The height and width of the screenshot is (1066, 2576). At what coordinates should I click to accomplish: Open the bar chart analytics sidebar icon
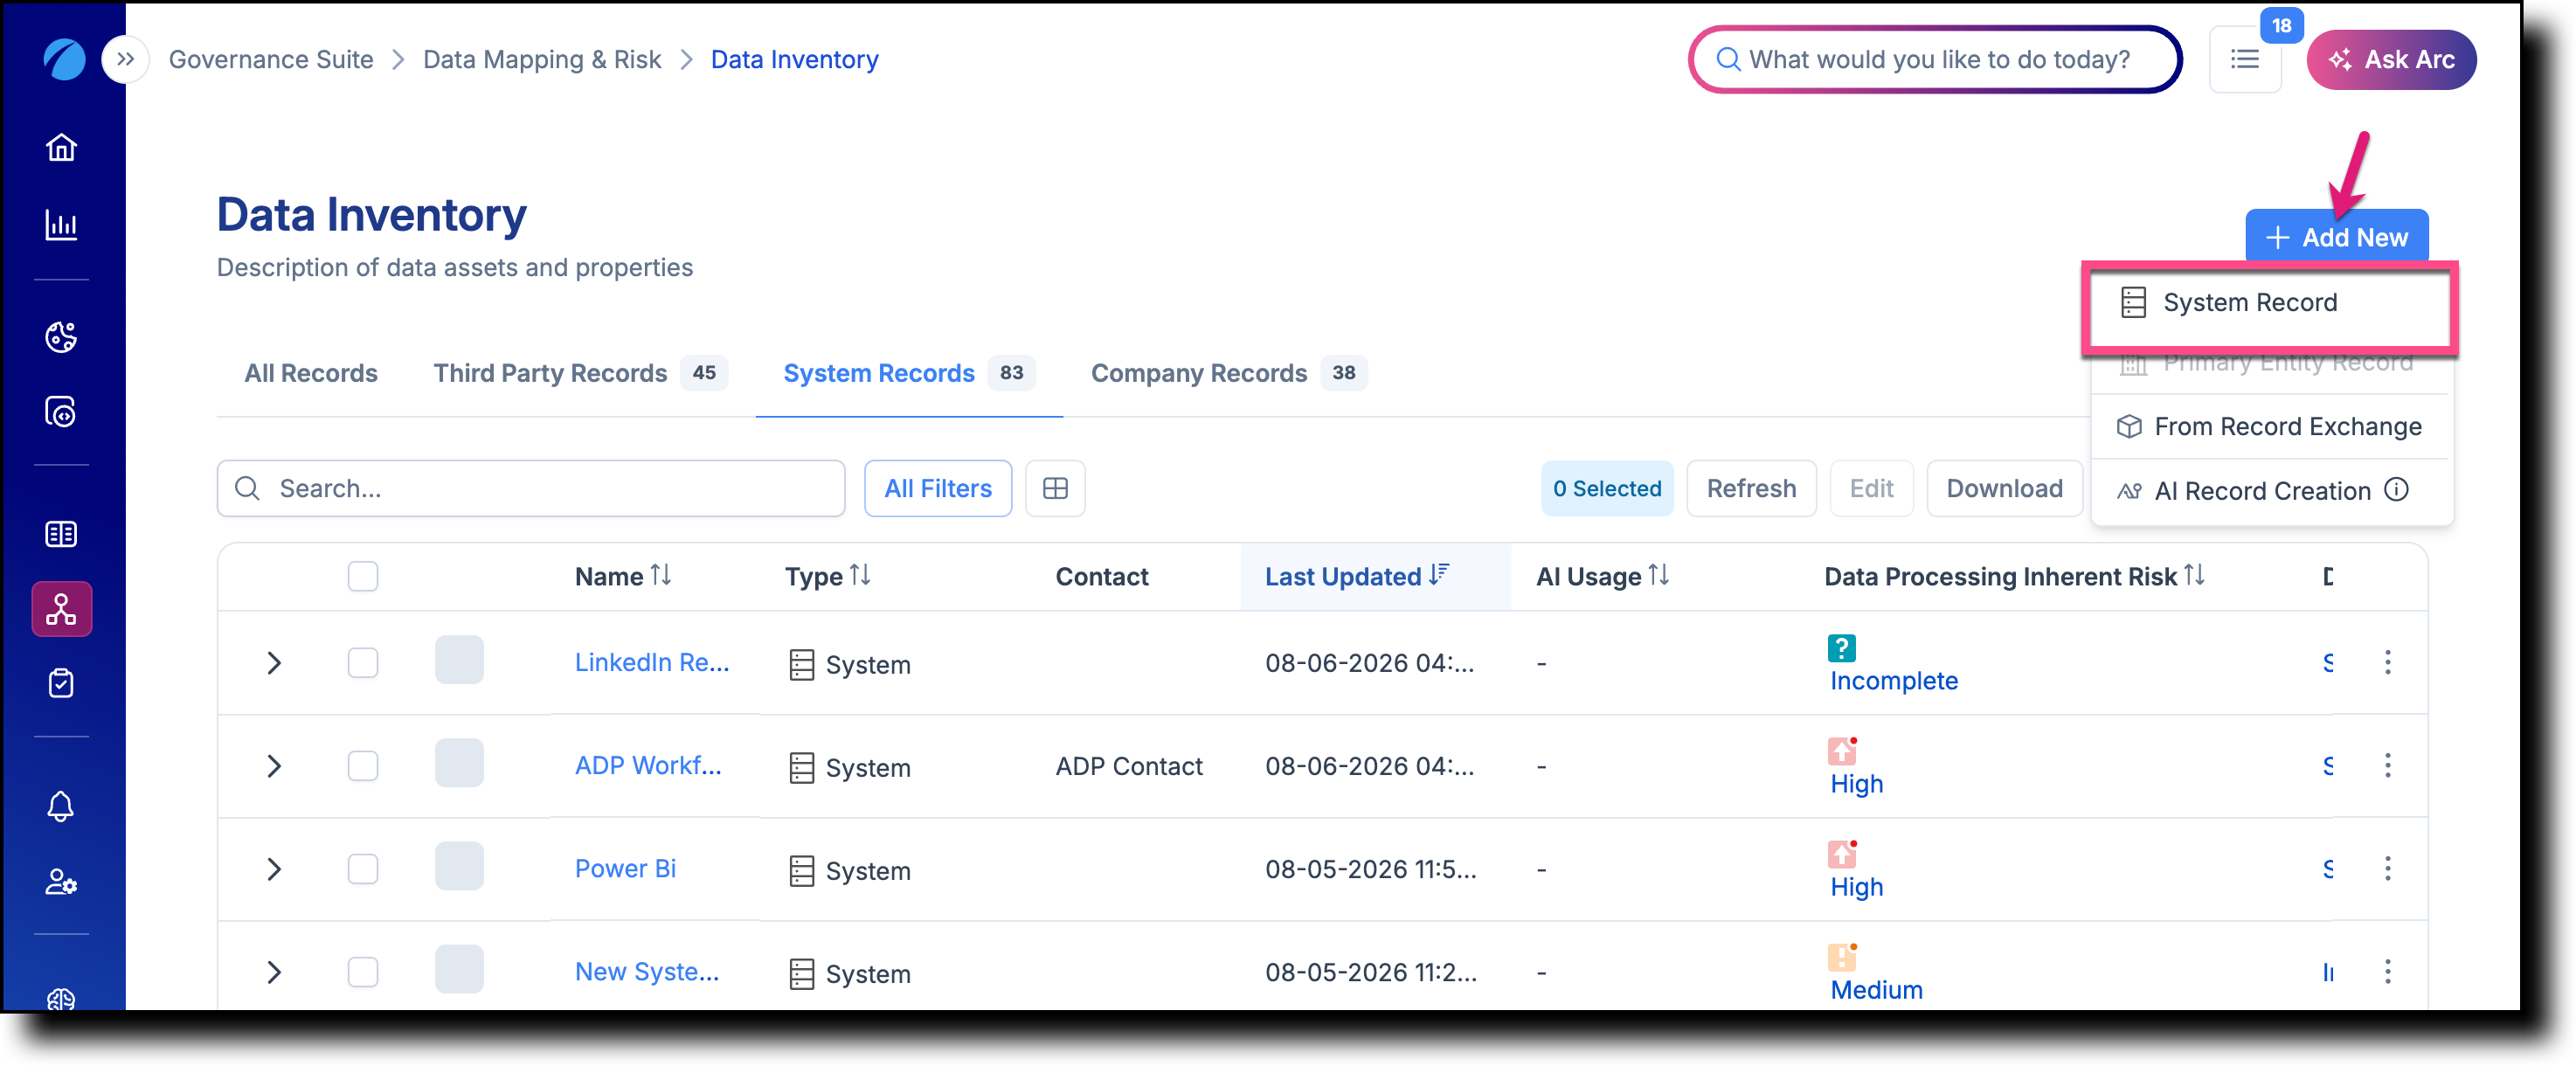pos(61,225)
